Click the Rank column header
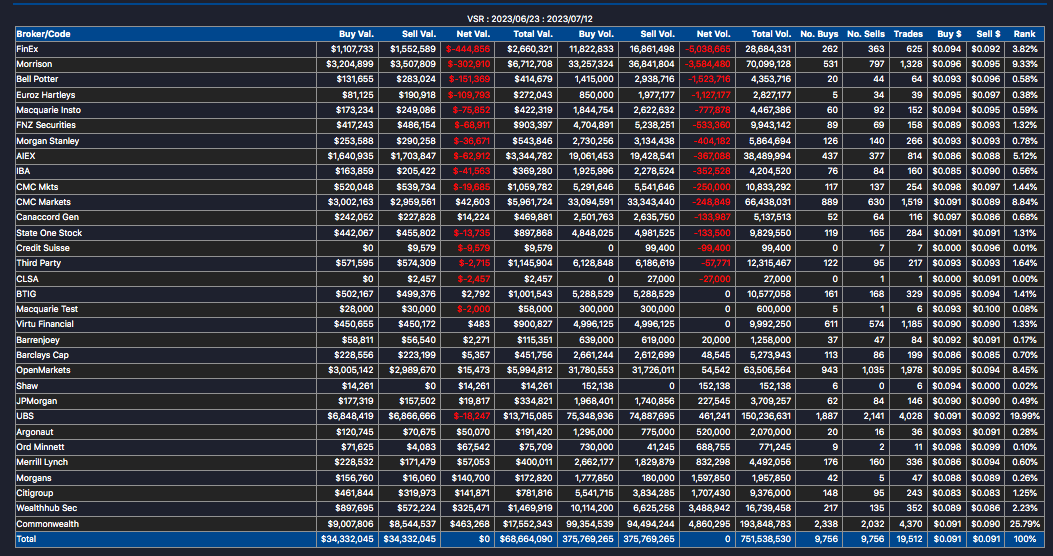1053x556 pixels. coord(1025,34)
